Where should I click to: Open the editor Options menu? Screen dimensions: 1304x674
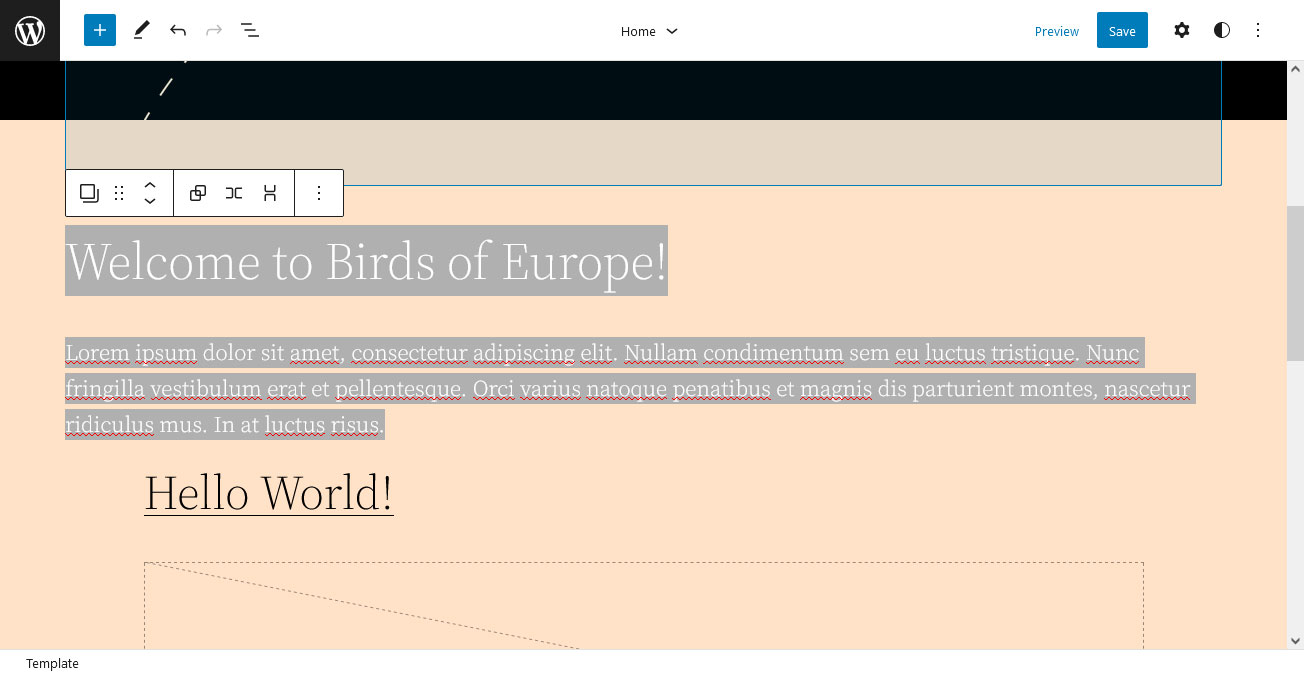tap(1258, 30)
